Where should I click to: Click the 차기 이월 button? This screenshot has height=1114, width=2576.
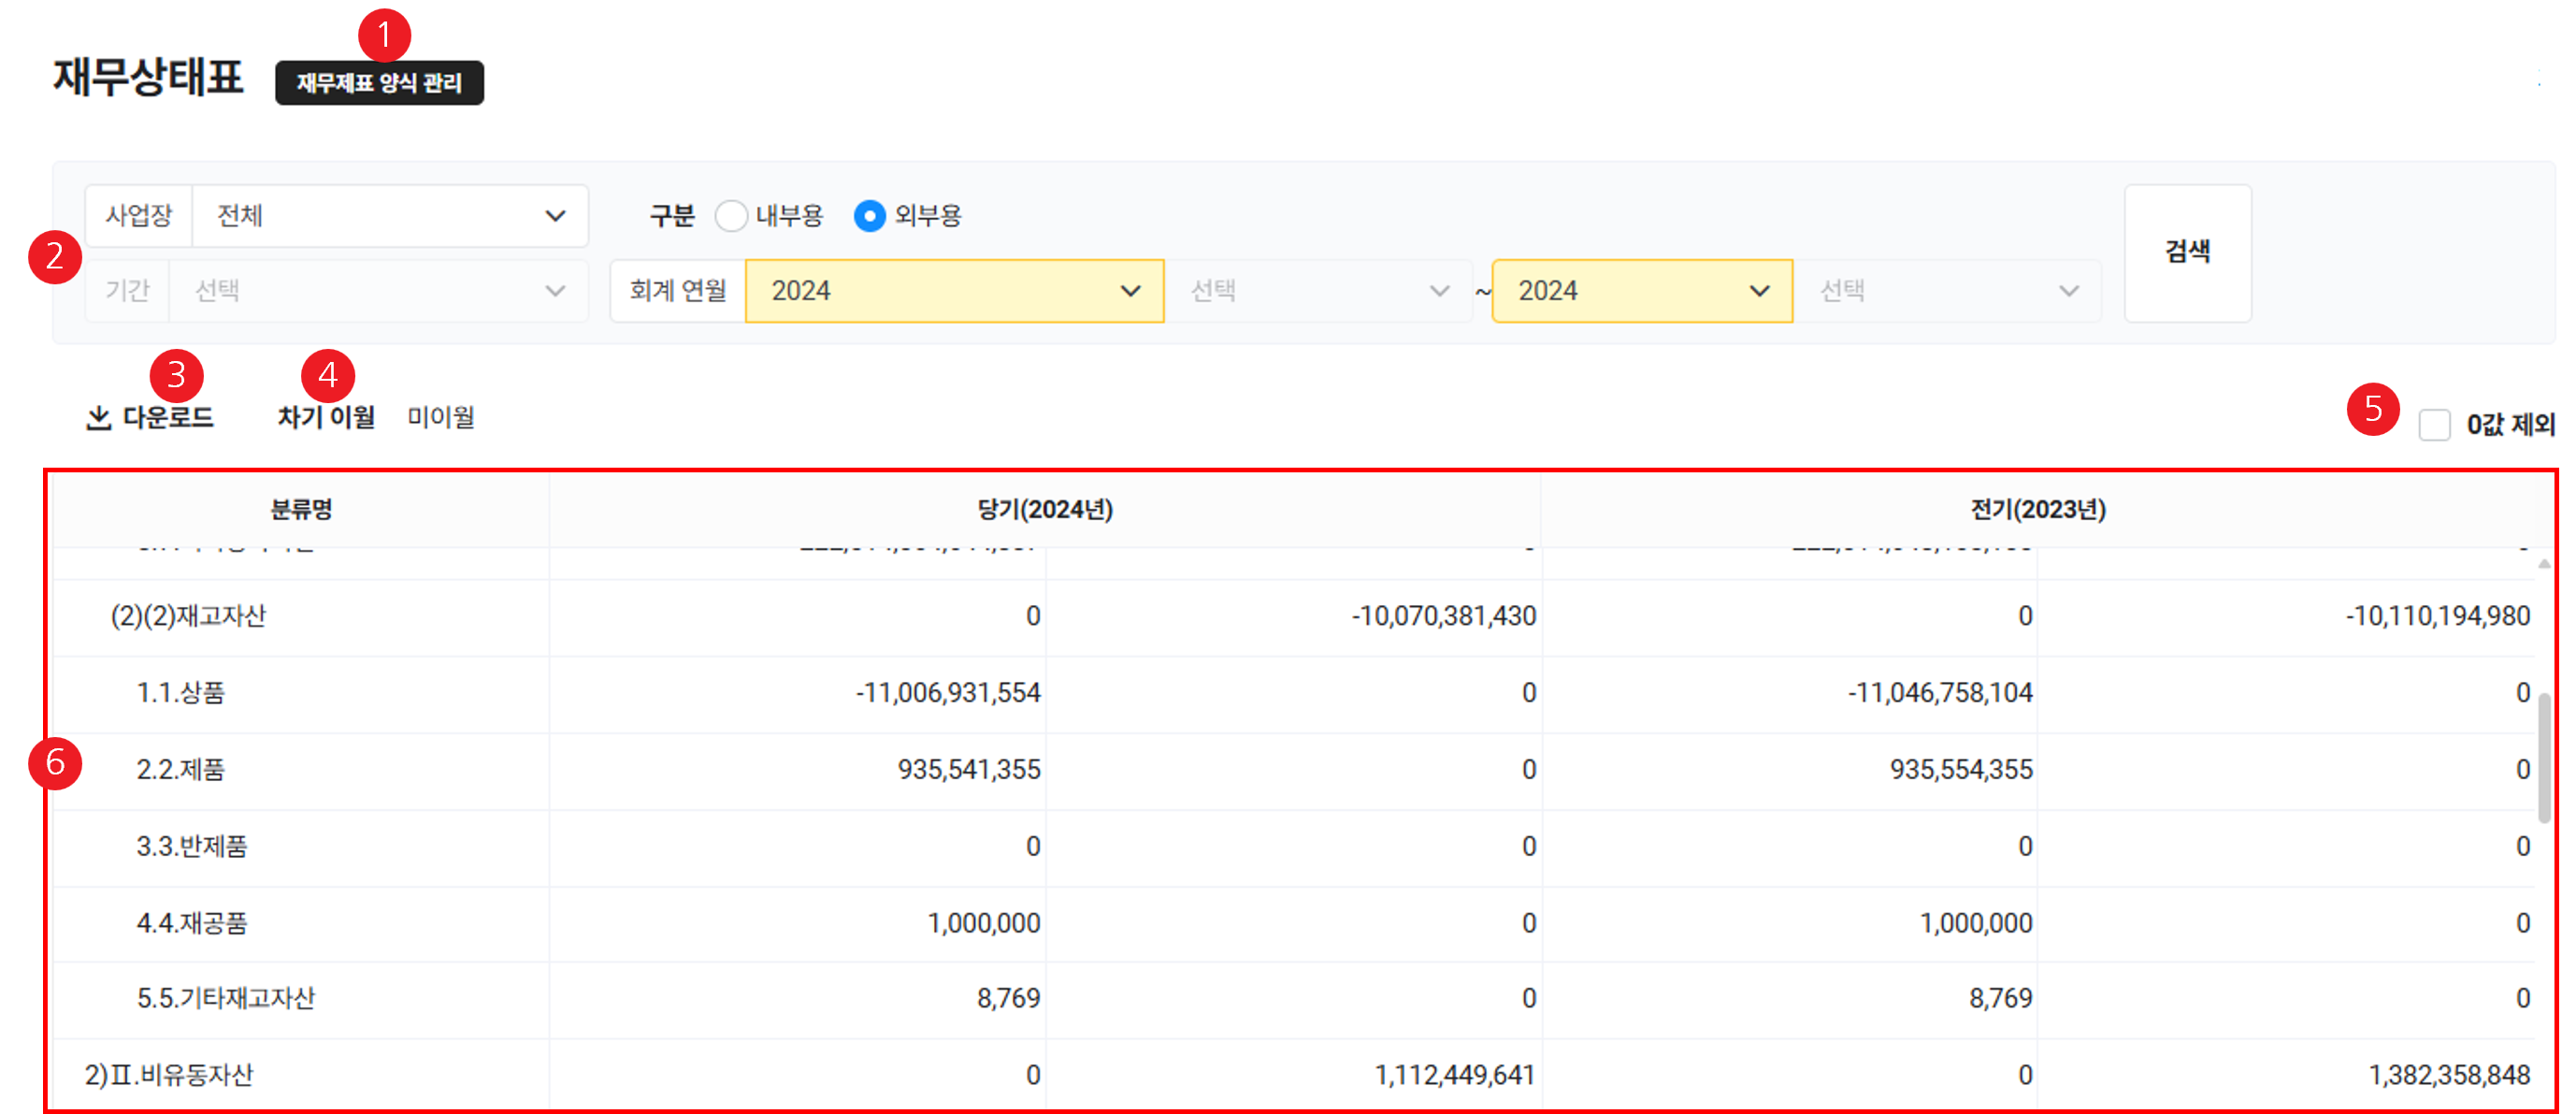click(326, 417)
